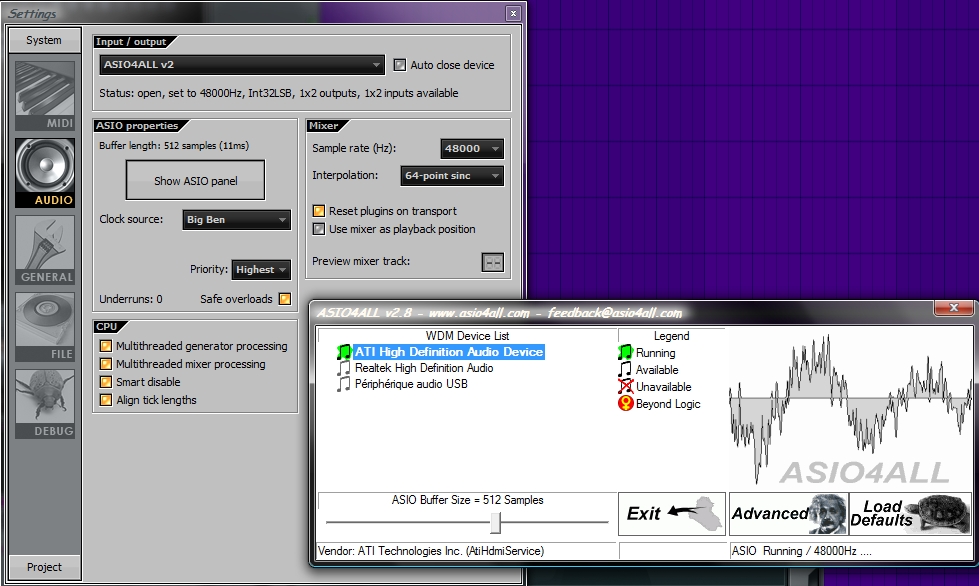The width and height of the screenshot is (979, 586).
Task: Click the ASIO Running / 48000Hz status
Action: click(x=801, y=551)
